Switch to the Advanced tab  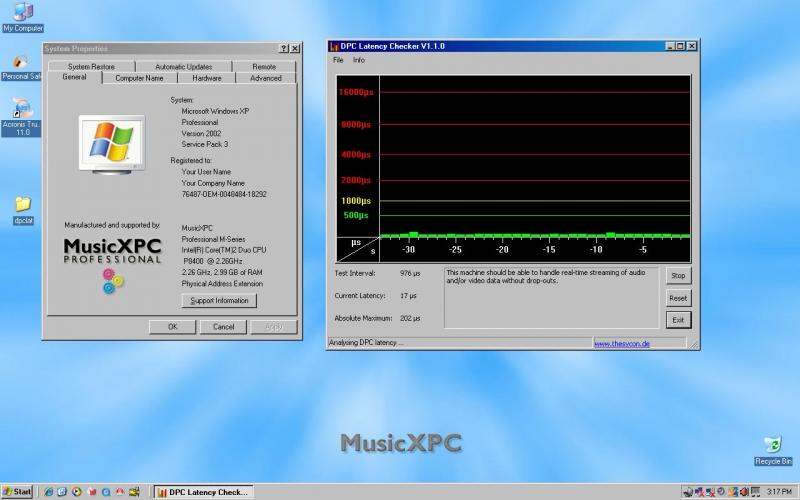point(266,78)
